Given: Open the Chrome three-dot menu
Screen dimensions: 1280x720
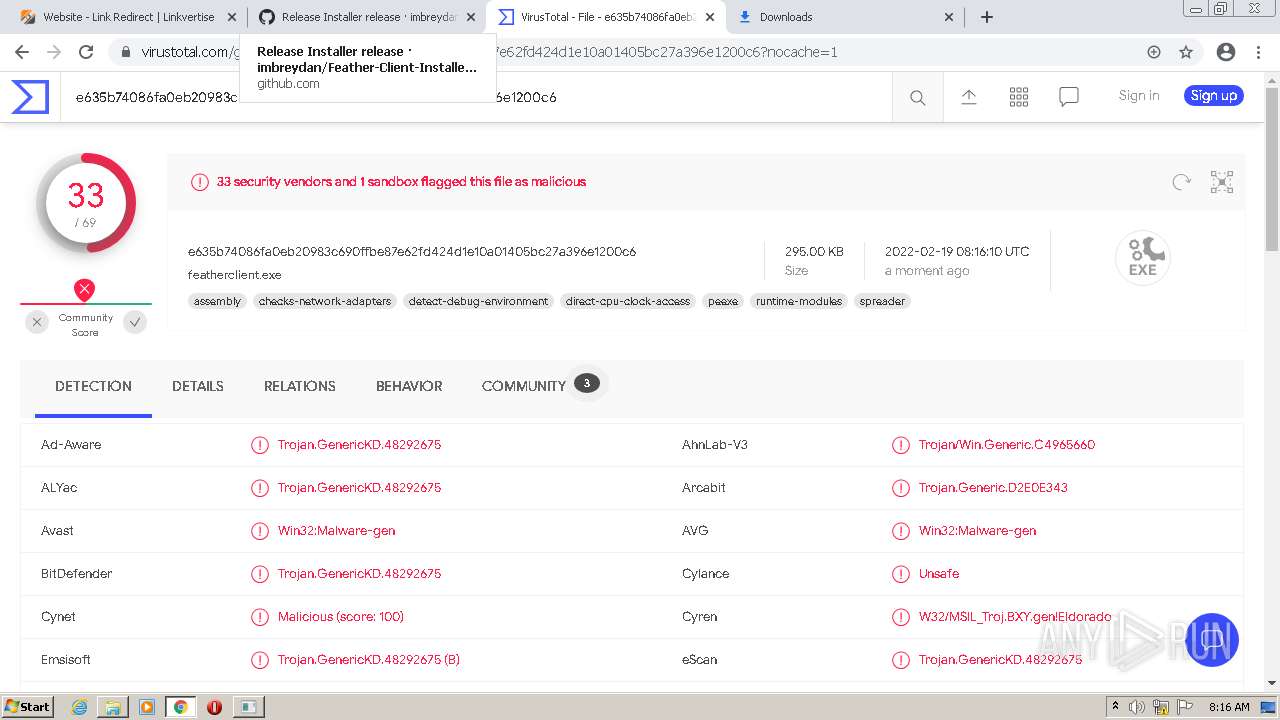Looking at the screenshot, I should (x=1258, y=52).
